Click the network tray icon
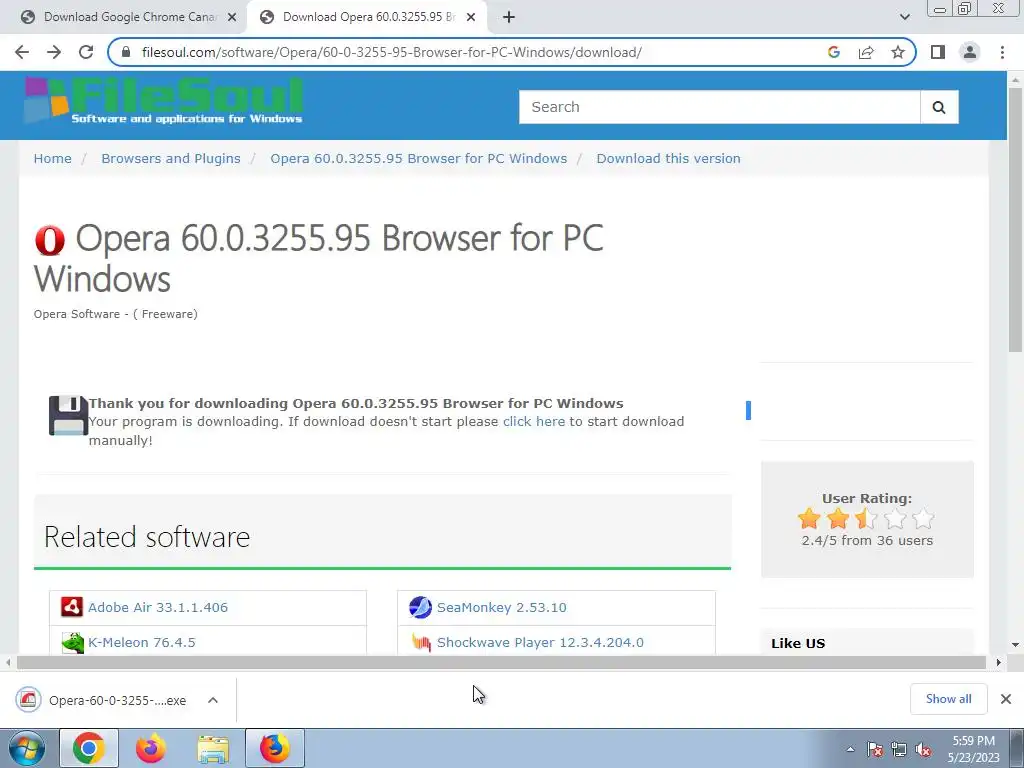 tap(899, 749)
